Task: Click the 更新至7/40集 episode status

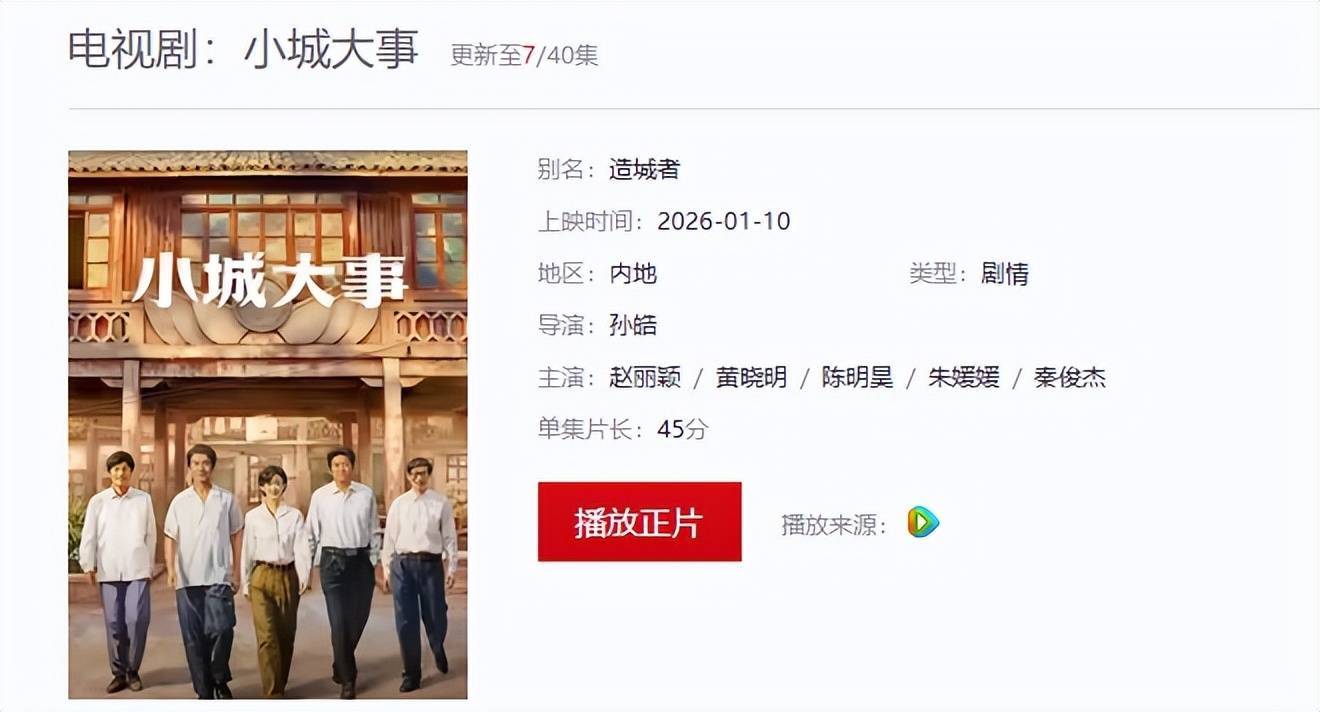Action: click(x=524, y=56)
